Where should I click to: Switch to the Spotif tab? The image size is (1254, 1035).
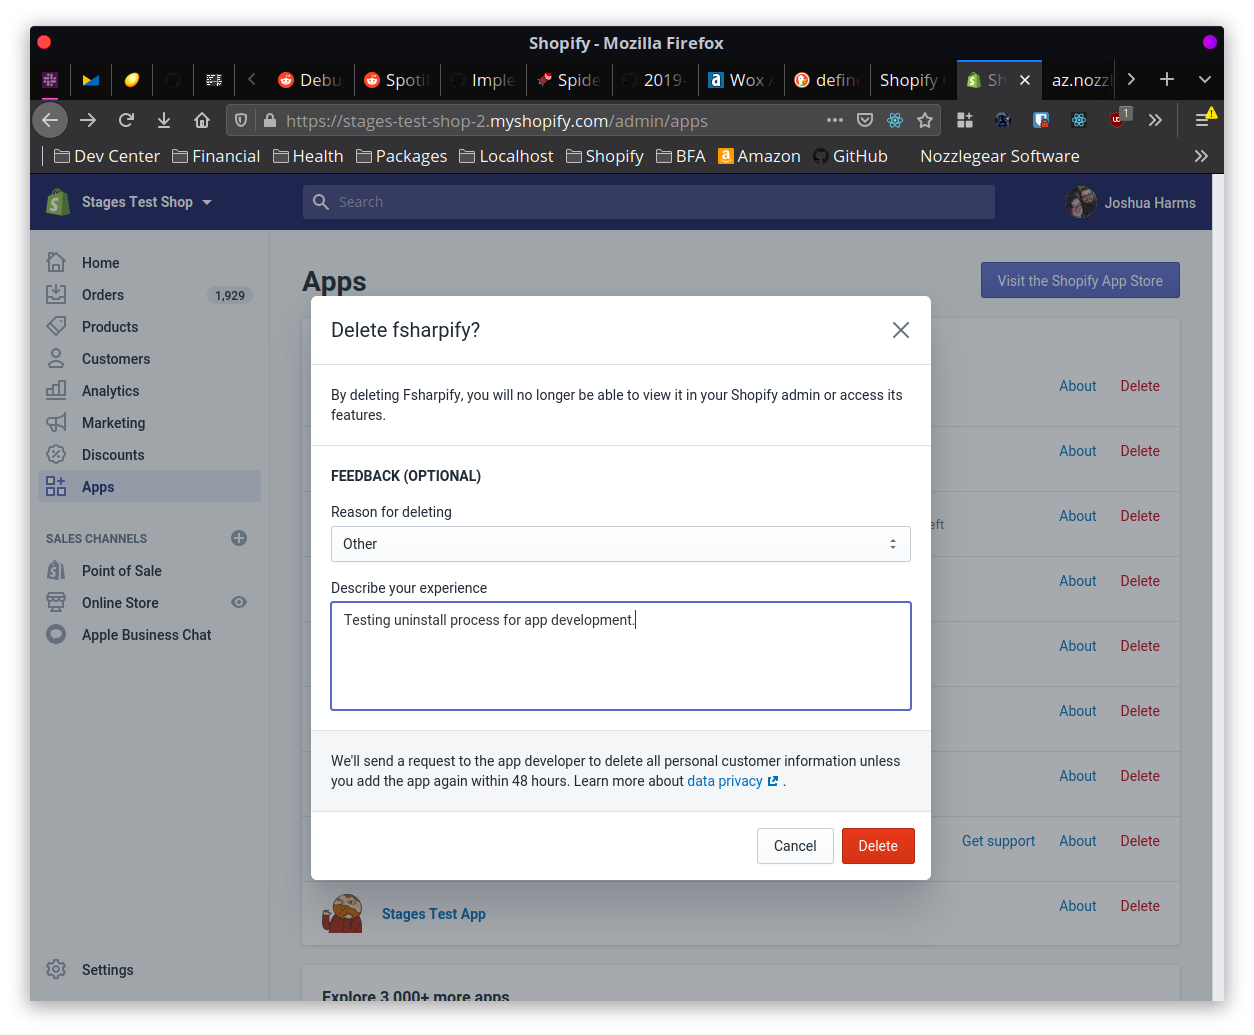point(397,80)
